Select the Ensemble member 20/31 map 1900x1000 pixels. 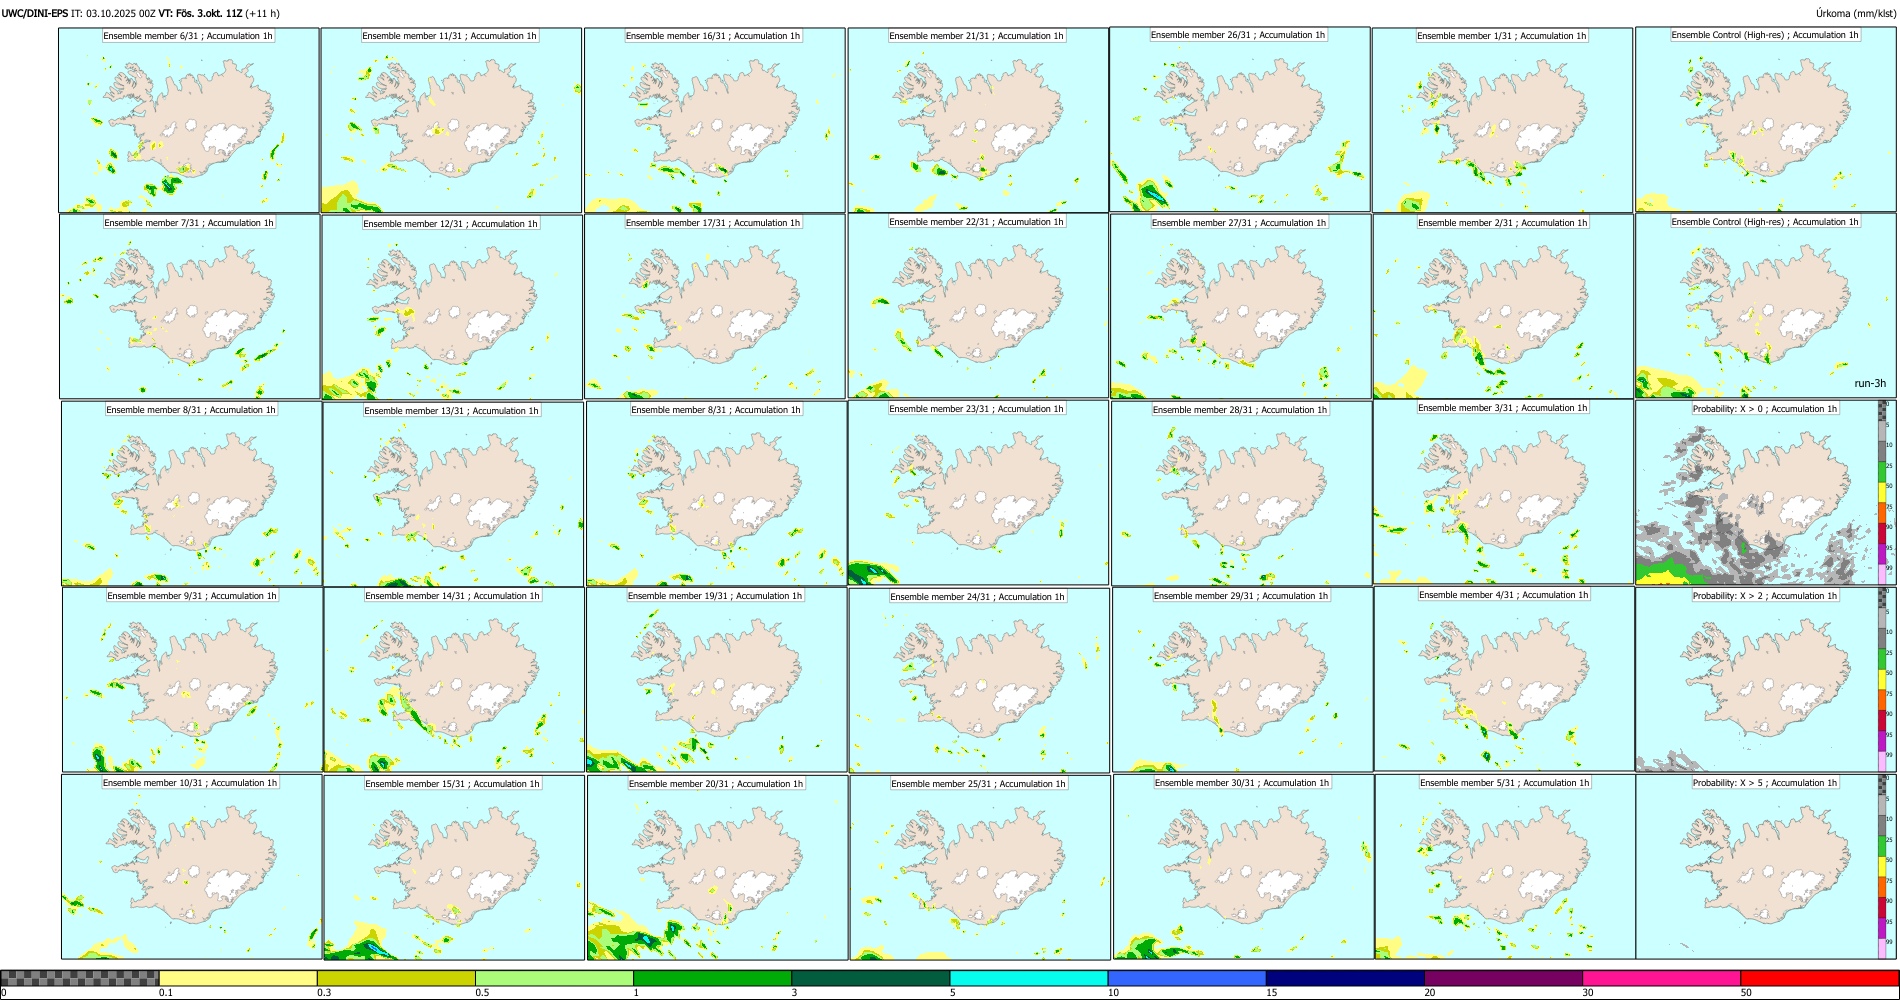pyautogui.click(x=717, y=868)
